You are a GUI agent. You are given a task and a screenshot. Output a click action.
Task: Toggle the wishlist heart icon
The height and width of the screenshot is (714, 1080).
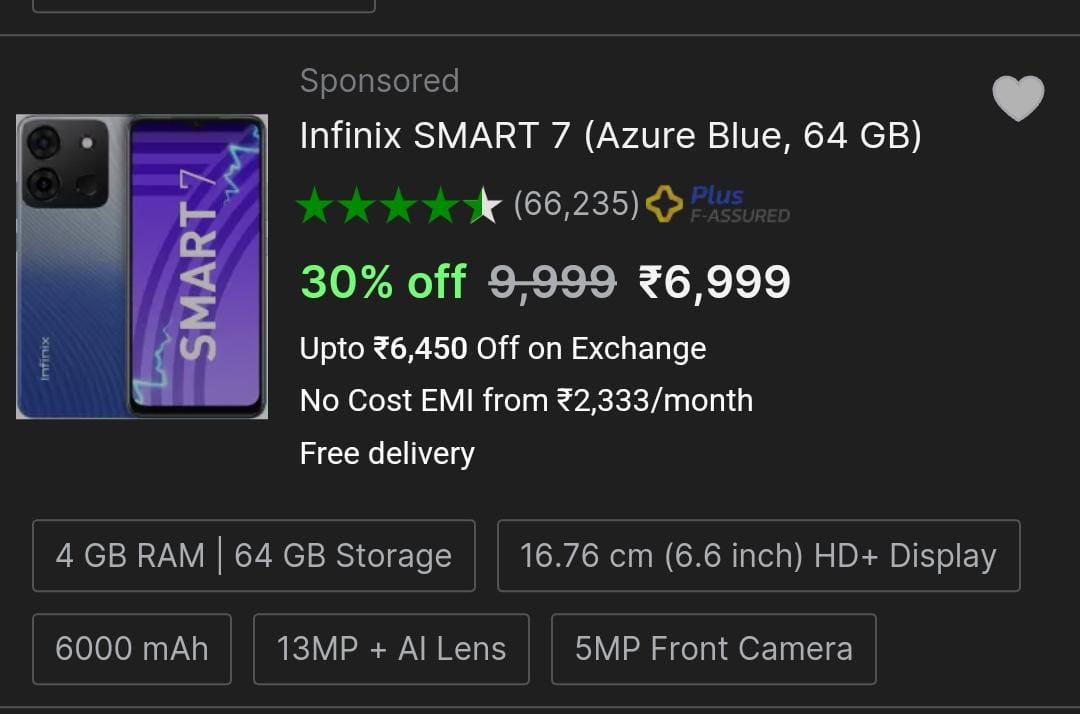coord(1018,99)
